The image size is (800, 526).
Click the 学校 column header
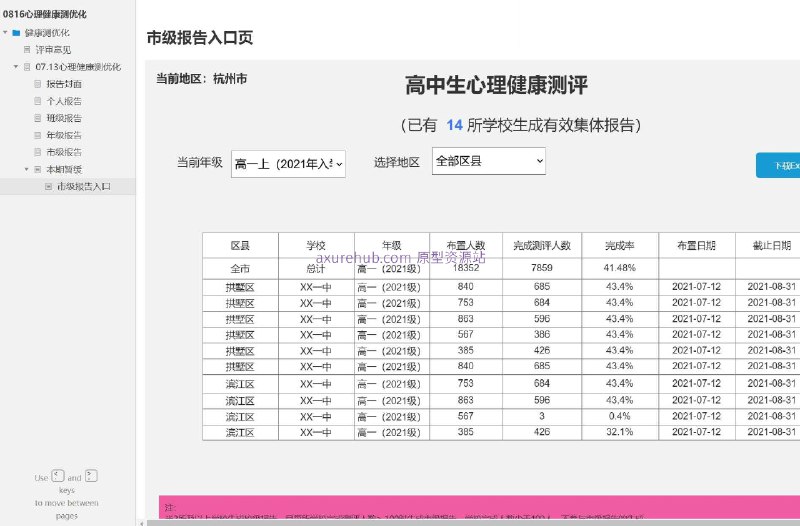pyautogui.click(x=316, y=245)
